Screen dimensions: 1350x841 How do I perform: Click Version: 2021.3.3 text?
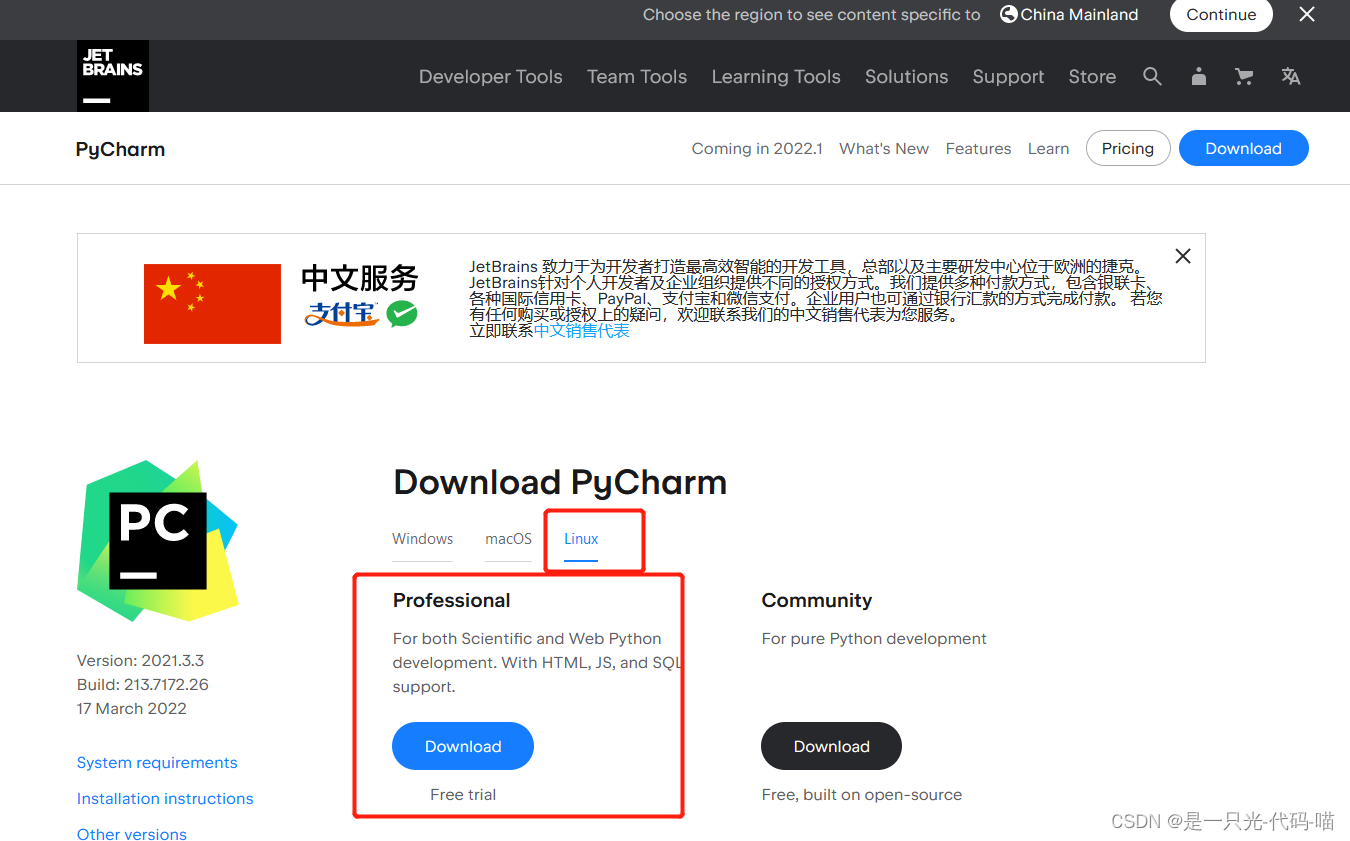[140, 660]
